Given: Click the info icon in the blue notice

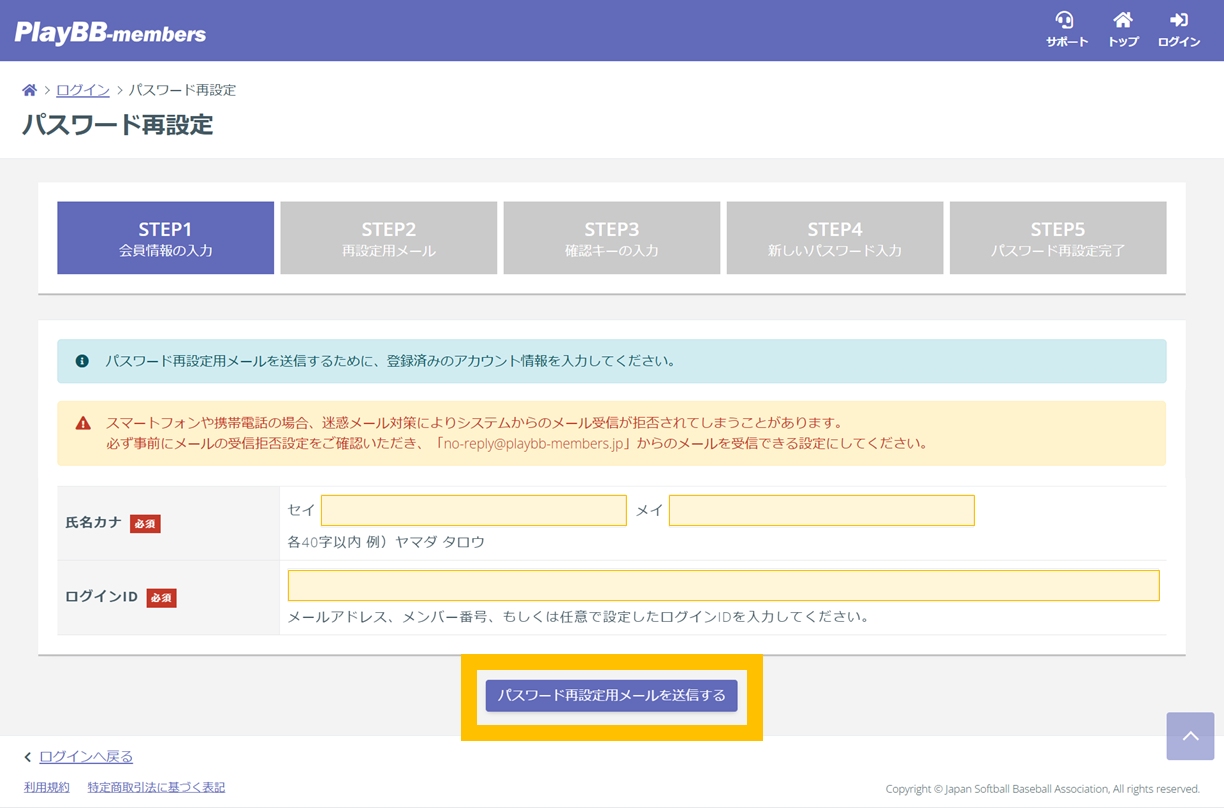Looking at the screenshot, I should (x=82, y=361).
